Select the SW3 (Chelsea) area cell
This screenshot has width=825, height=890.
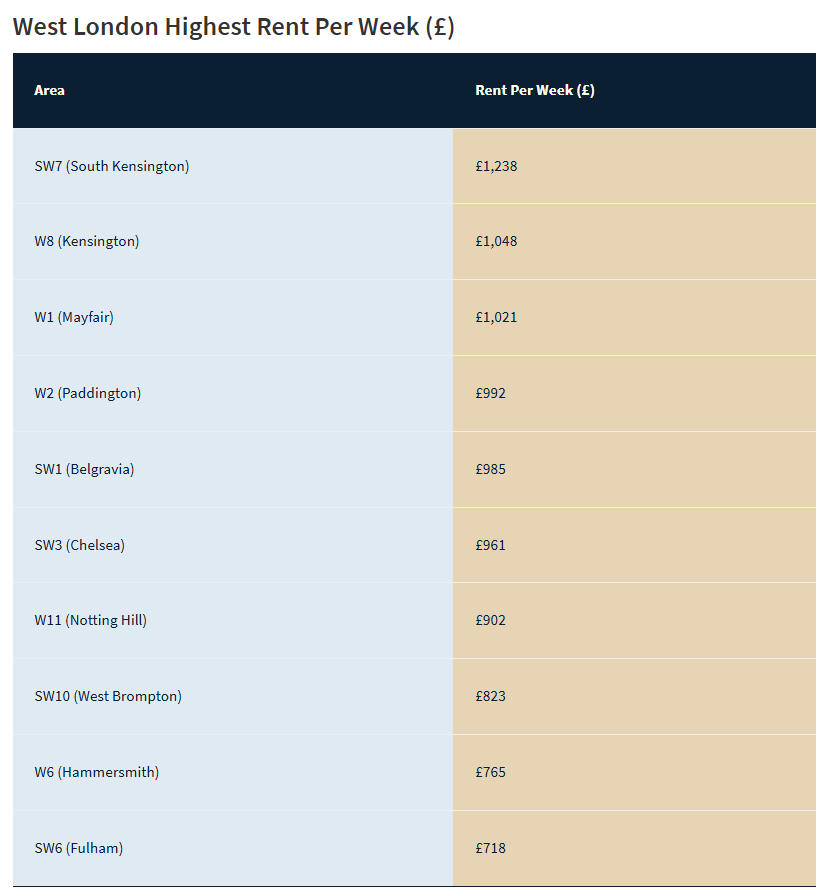click(233, 545)
